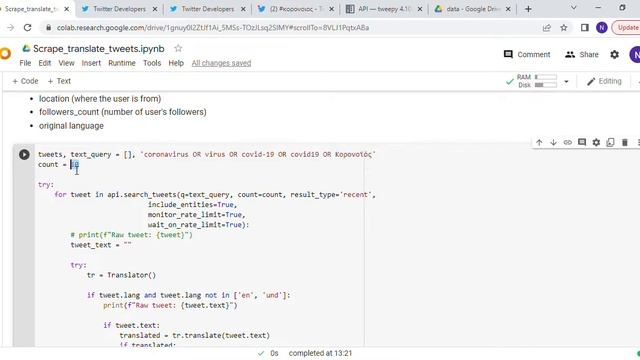The image size is (640, 360).
Task: Close the API tweepy tab
Action: coord(420,9)
